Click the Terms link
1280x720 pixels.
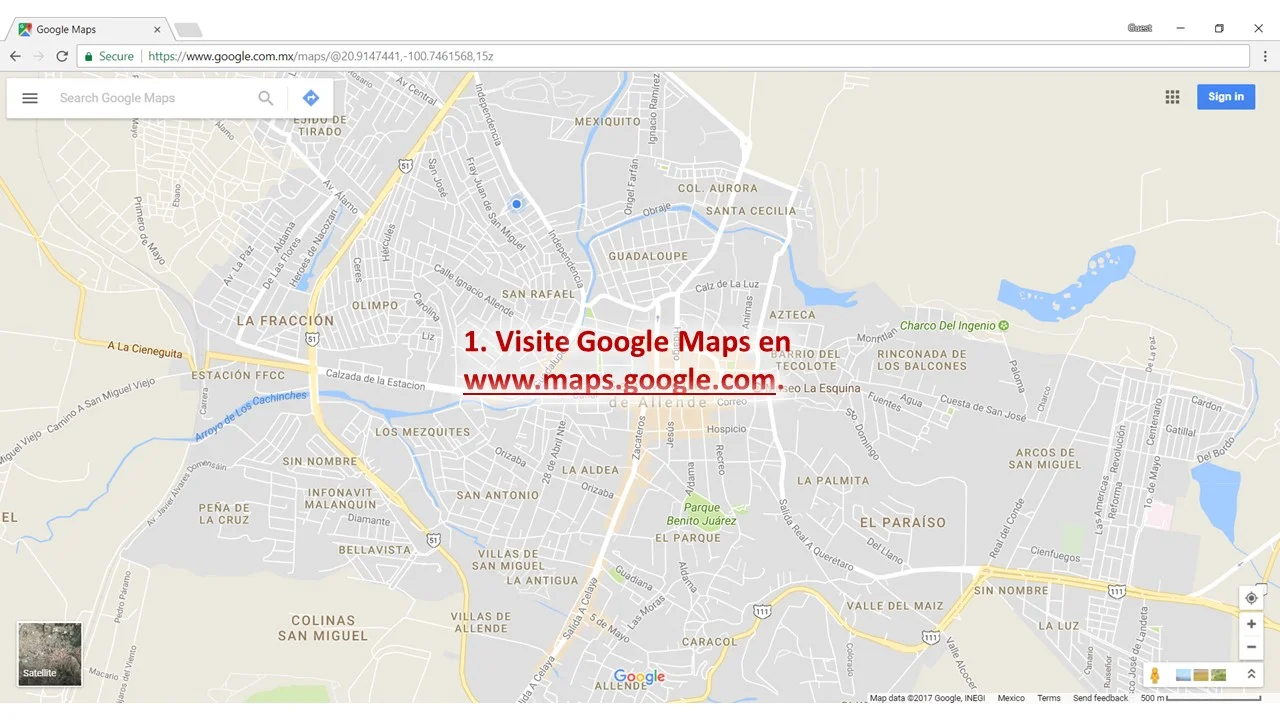coord(1049,698)
